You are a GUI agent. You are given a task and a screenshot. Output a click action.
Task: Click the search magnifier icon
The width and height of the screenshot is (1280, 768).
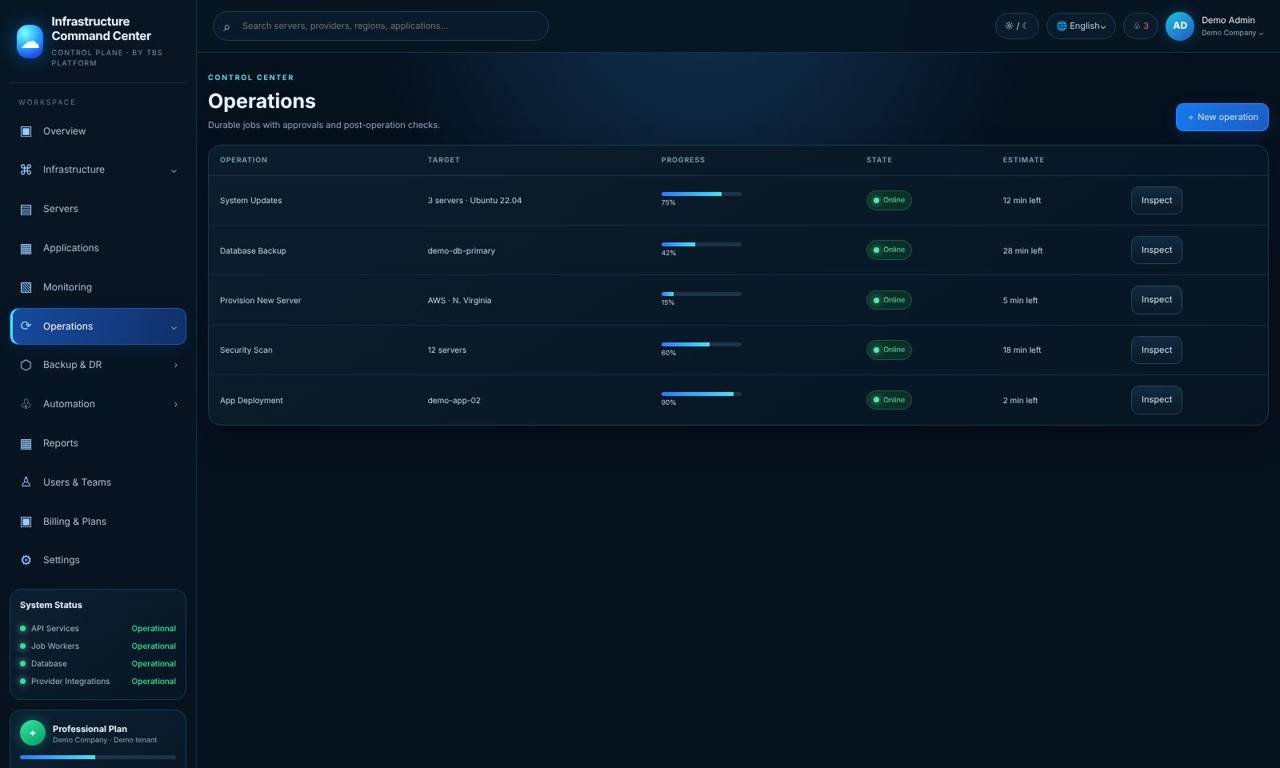227,26
